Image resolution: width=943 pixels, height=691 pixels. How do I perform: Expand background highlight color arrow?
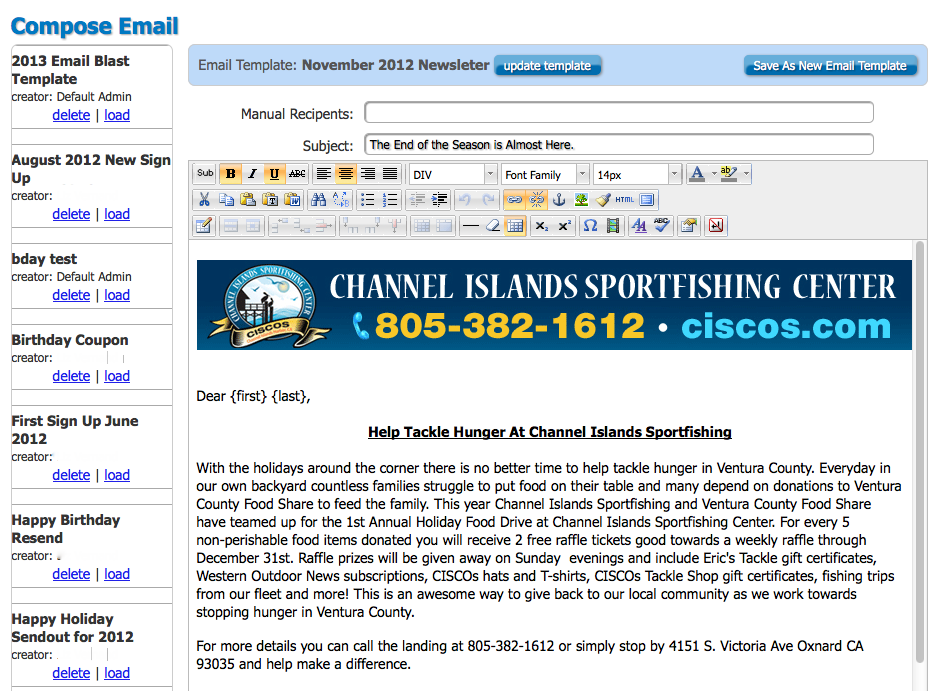[x=746, y=174]
